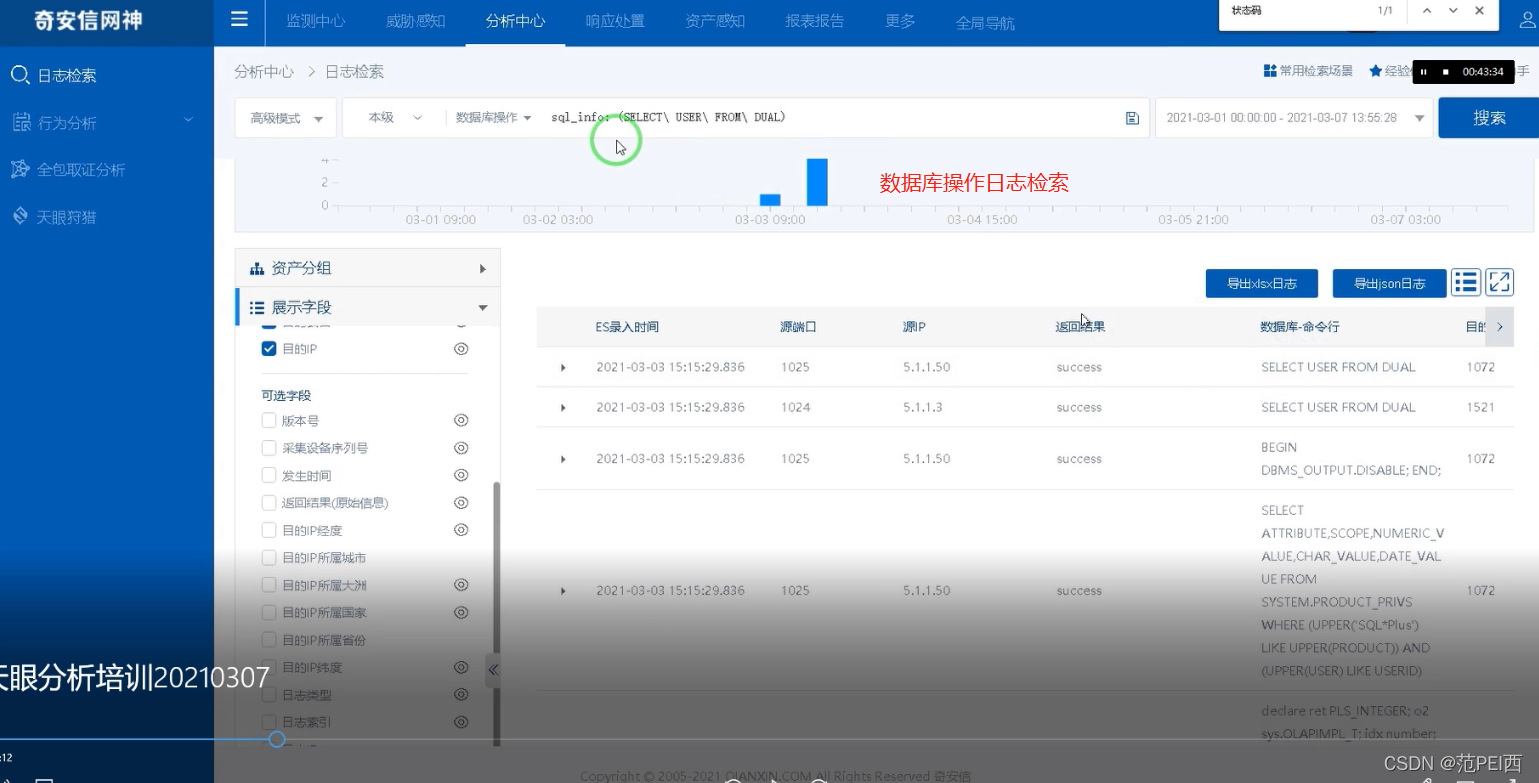Switch to the 监测中心 tab
This screenshot has height=783, width=1539.
point(315,21)
